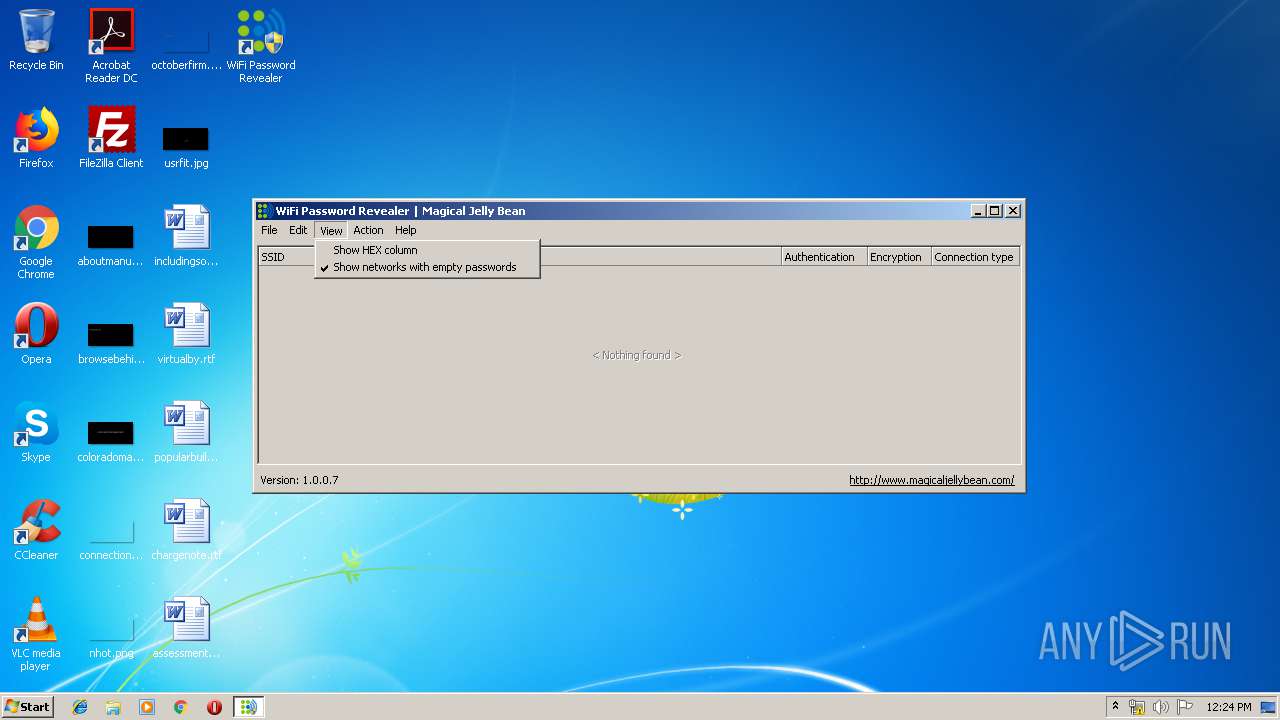The width and height of the screenshot is (1280, 720).
Task: Open WiFi Password Revealer desktop shortcut
Action: 261,46
